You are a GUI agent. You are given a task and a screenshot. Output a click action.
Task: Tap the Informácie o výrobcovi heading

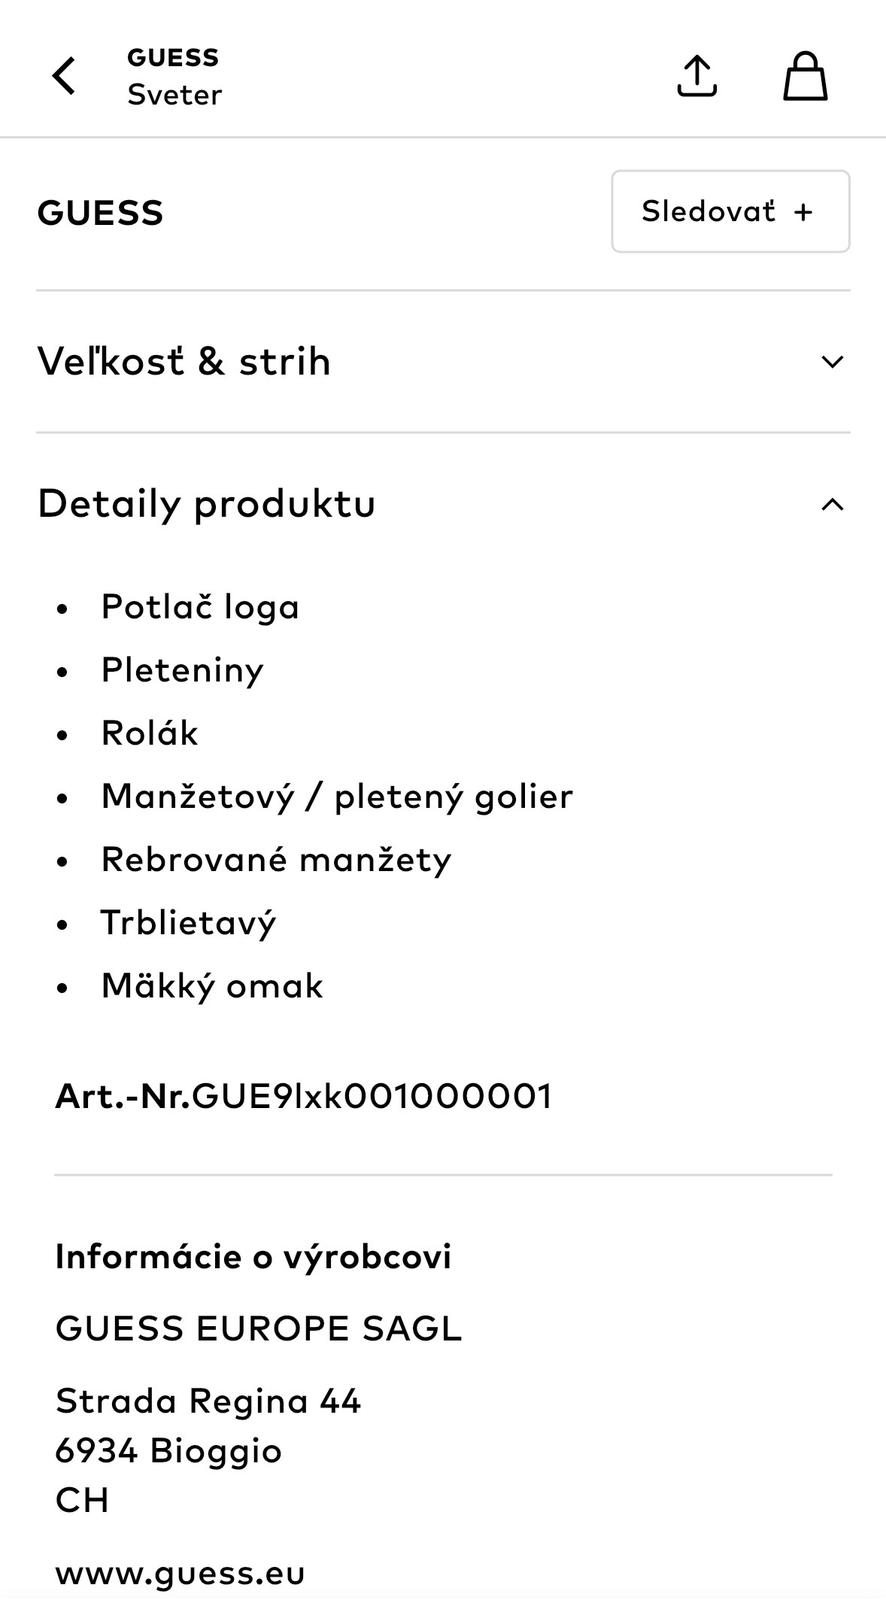(253, 1256)
